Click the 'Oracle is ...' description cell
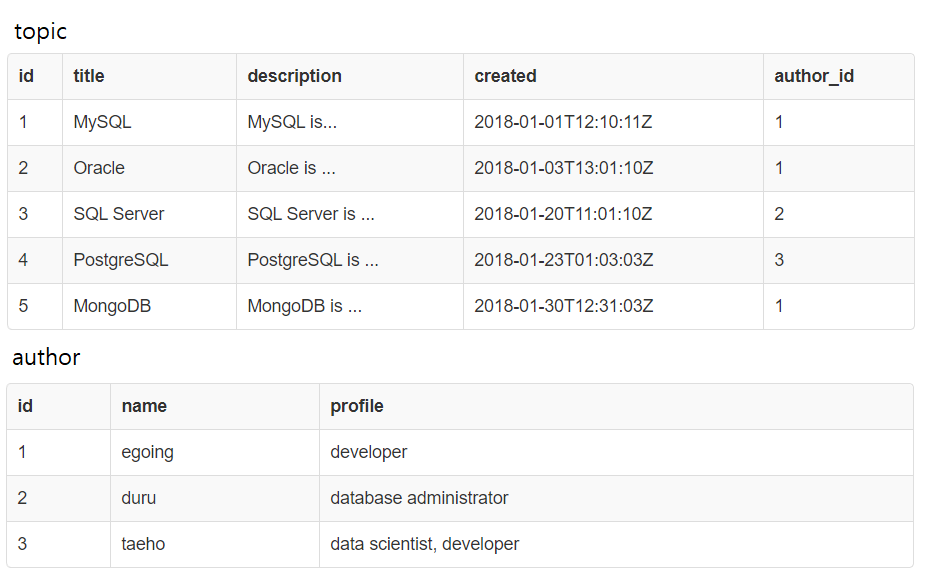 [x=350, y=168]
